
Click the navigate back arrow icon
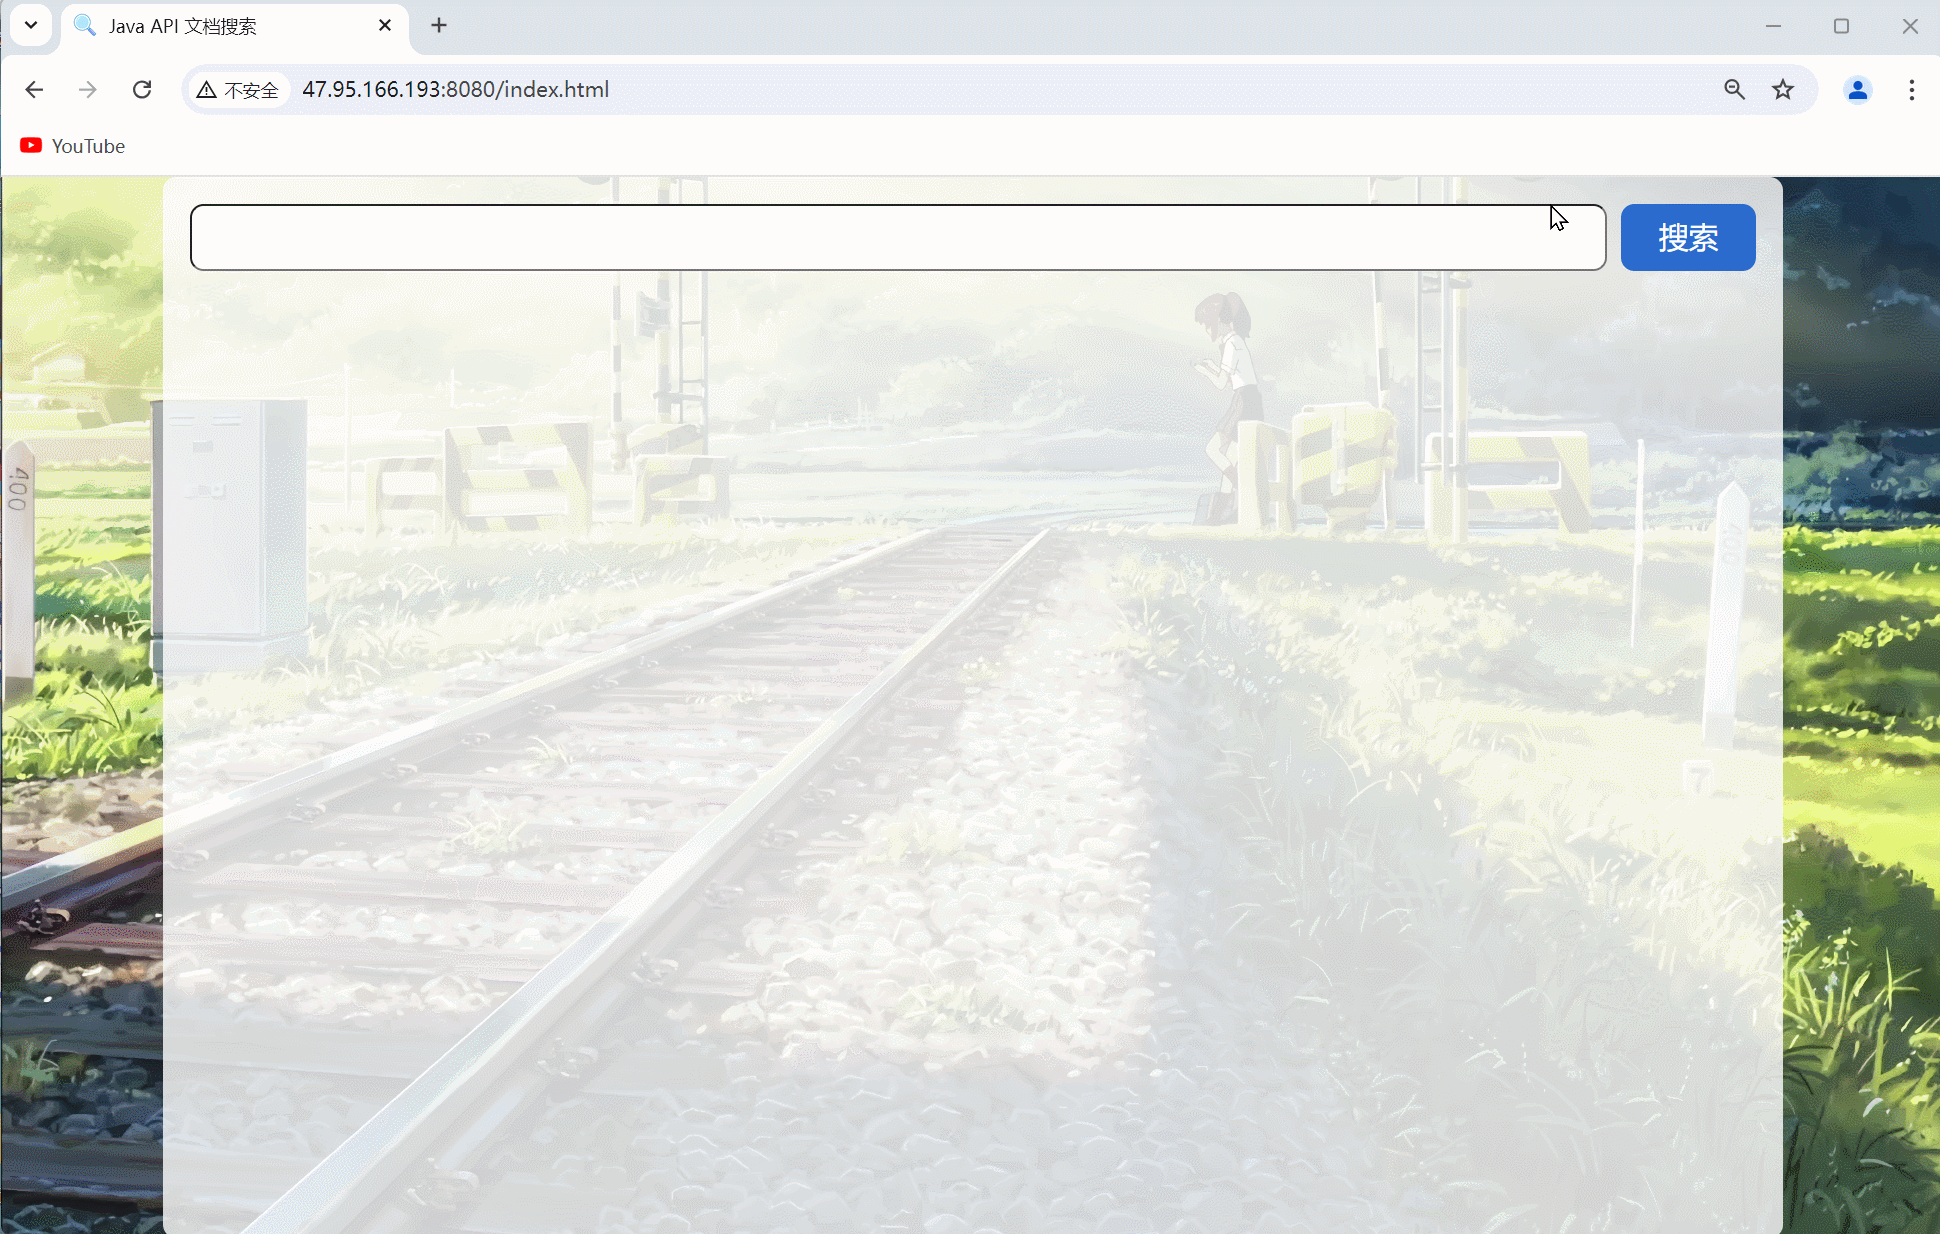tap(34, 89)
